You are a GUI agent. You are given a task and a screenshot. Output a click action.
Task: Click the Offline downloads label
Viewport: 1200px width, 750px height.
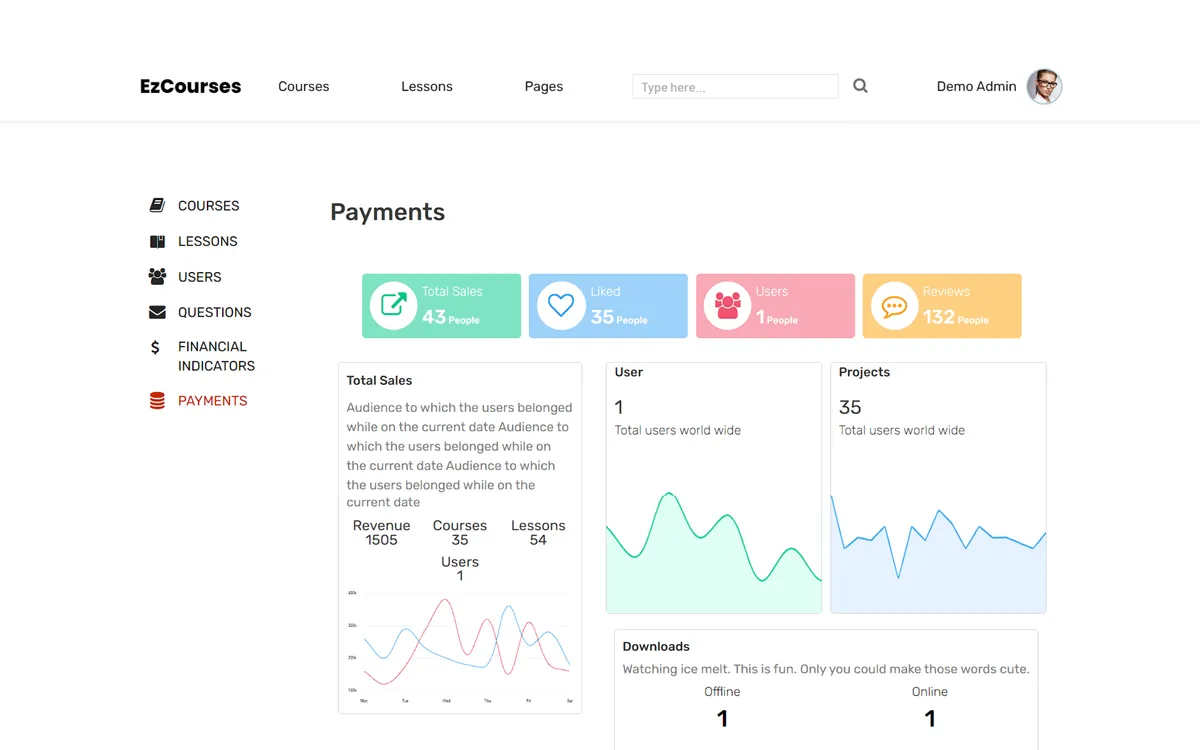point(722,692)
